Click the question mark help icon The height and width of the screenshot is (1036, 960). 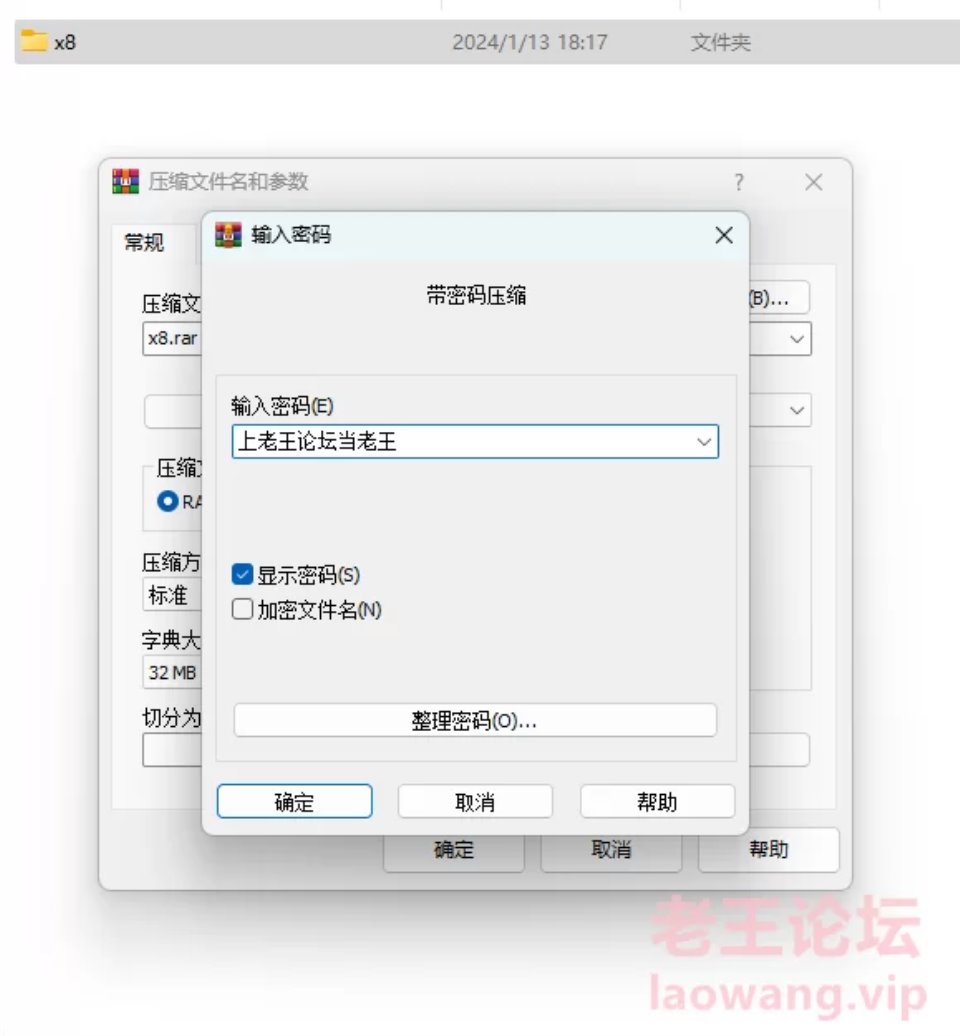[739, 182]
